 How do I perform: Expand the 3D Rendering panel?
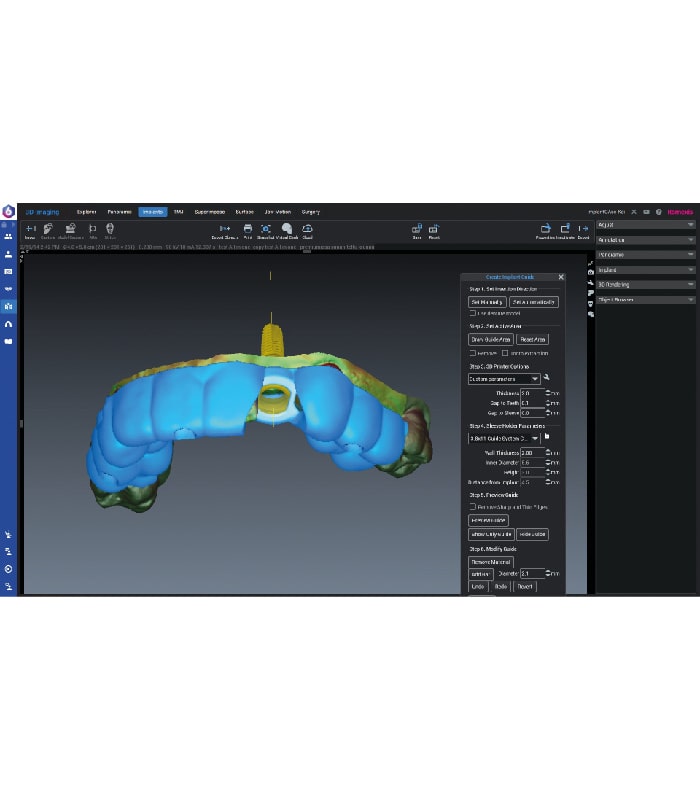(645, 284)
